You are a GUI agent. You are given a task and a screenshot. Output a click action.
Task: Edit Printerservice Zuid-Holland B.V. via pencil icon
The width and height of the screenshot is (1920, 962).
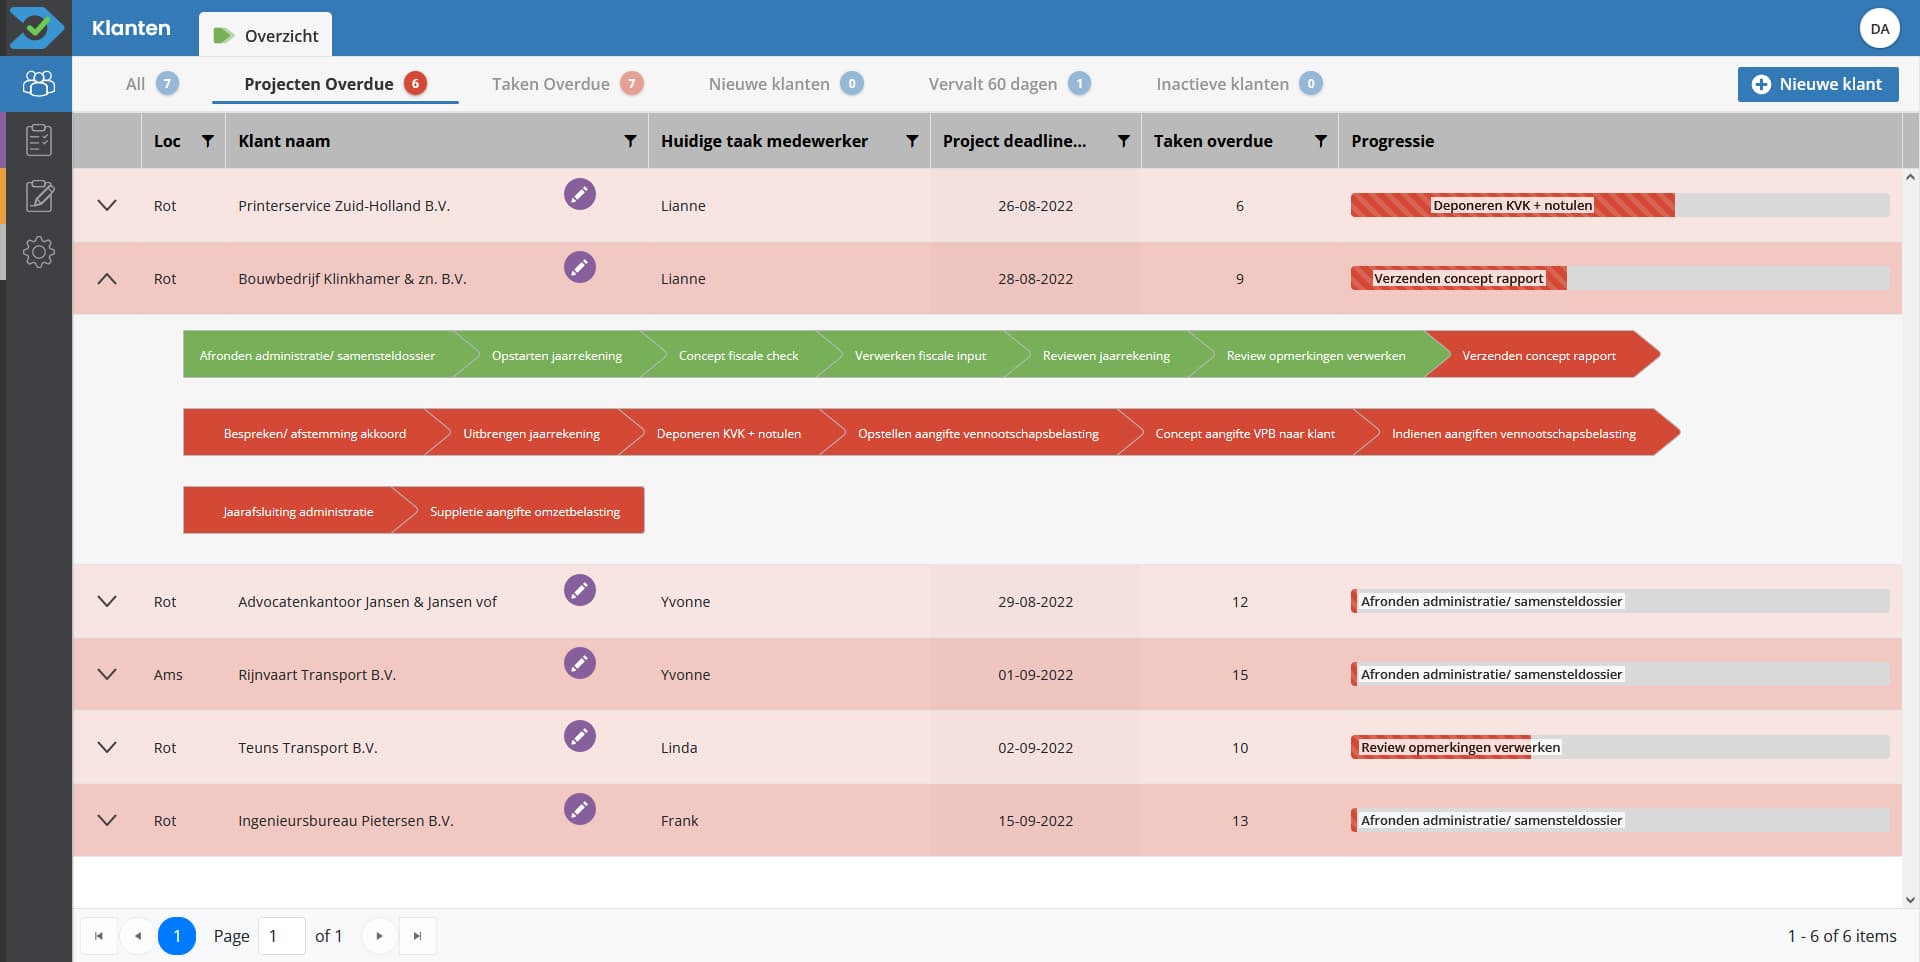580,194
